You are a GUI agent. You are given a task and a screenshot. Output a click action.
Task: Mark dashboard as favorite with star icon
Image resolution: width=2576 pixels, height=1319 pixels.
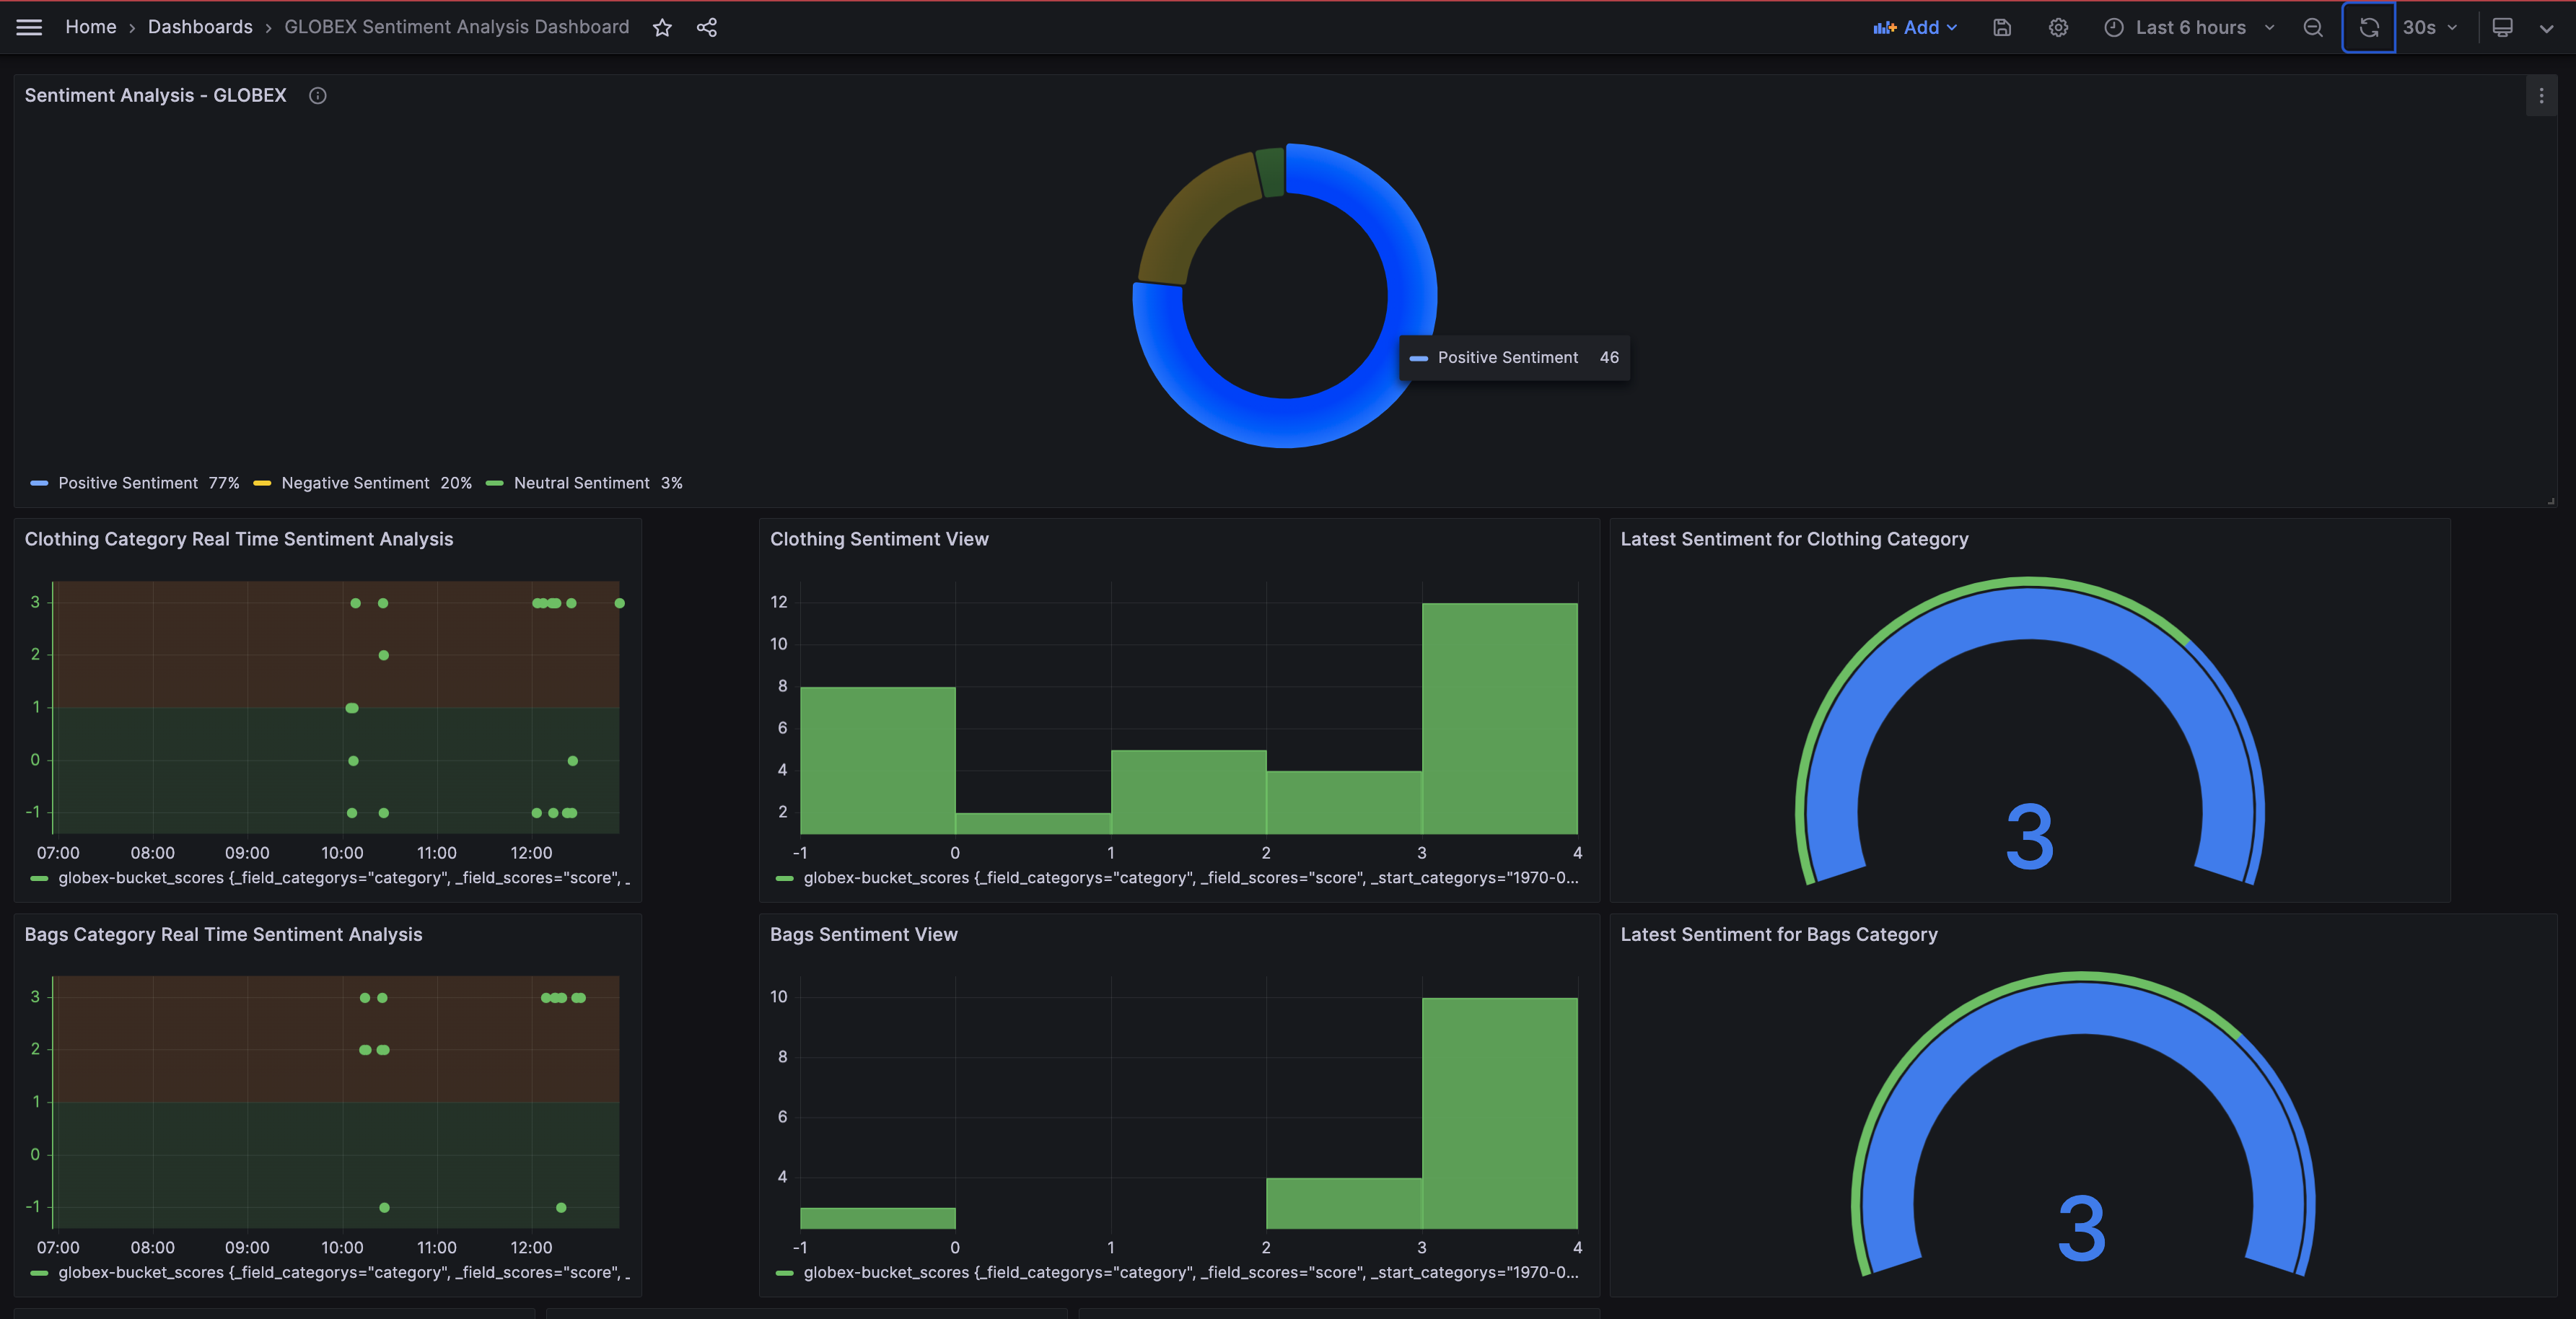[x=662, y=27]
